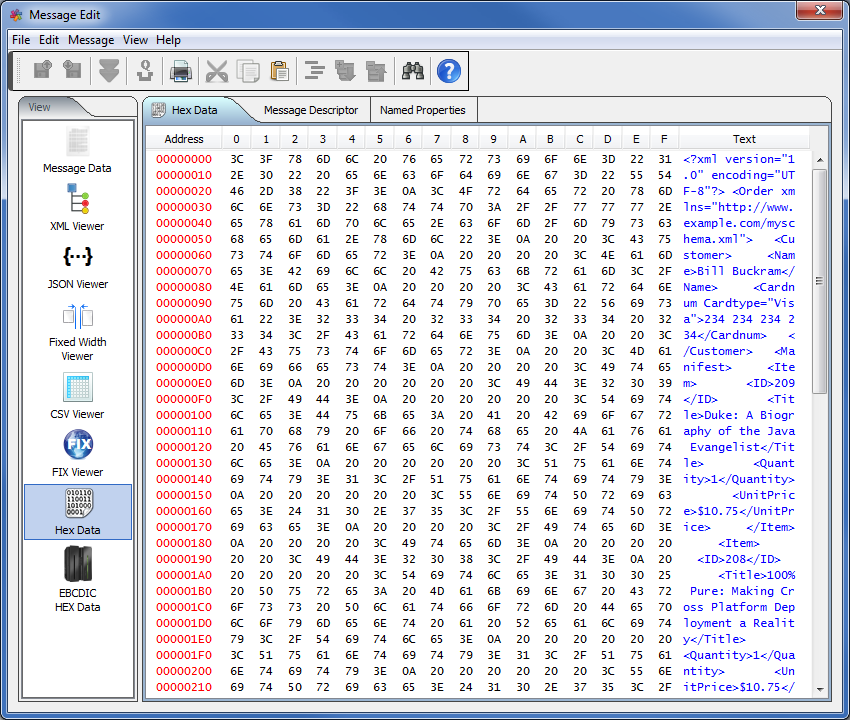Click text 'example.com/mysc'
The image size is (850, 720).
pyautogui.click(x=739, y=223)
